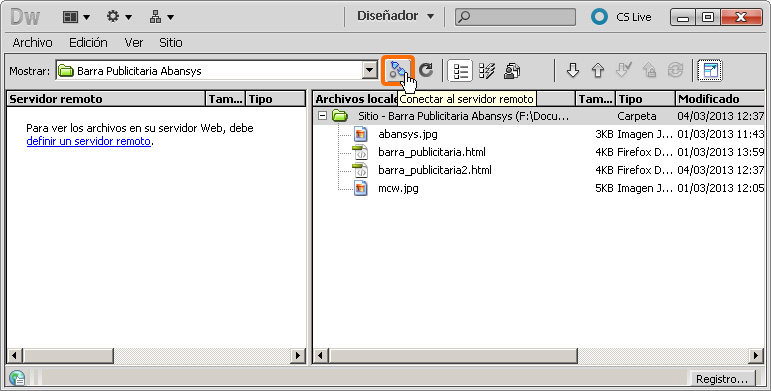The width and height of the screenshot is (771, 391).
Task: Select the mcw.jpg file
Action: click(398, 188)
